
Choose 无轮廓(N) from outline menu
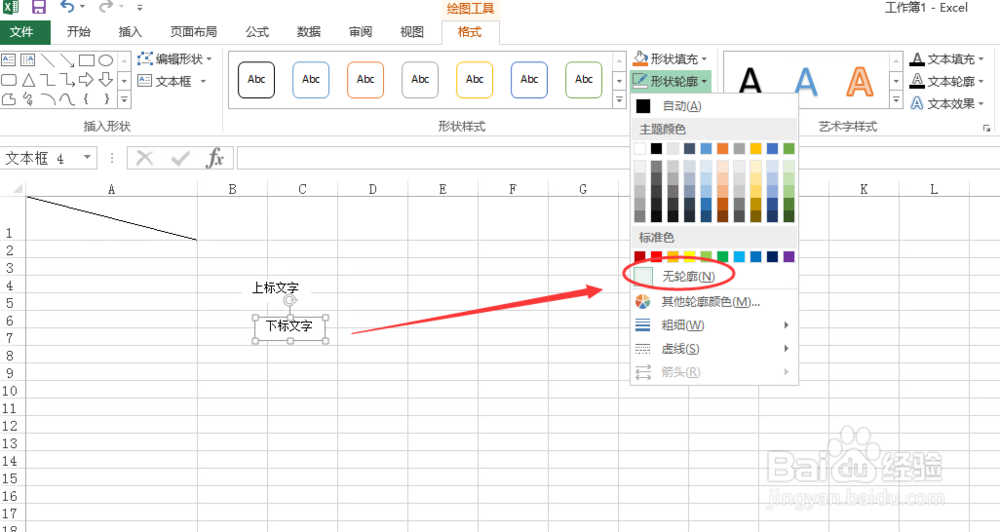pyautogui.click(x=713, y=276)
